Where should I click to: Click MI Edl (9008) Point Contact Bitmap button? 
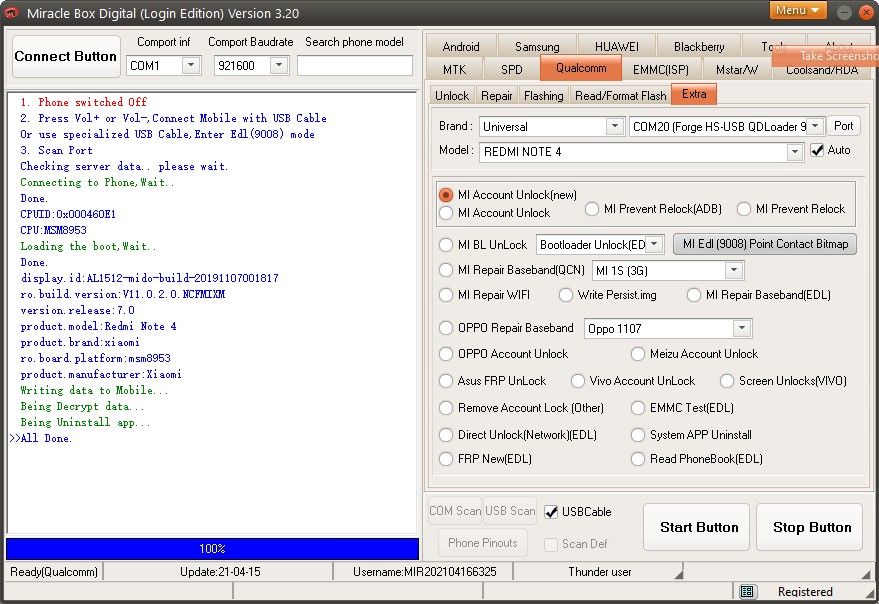[765, 244]
